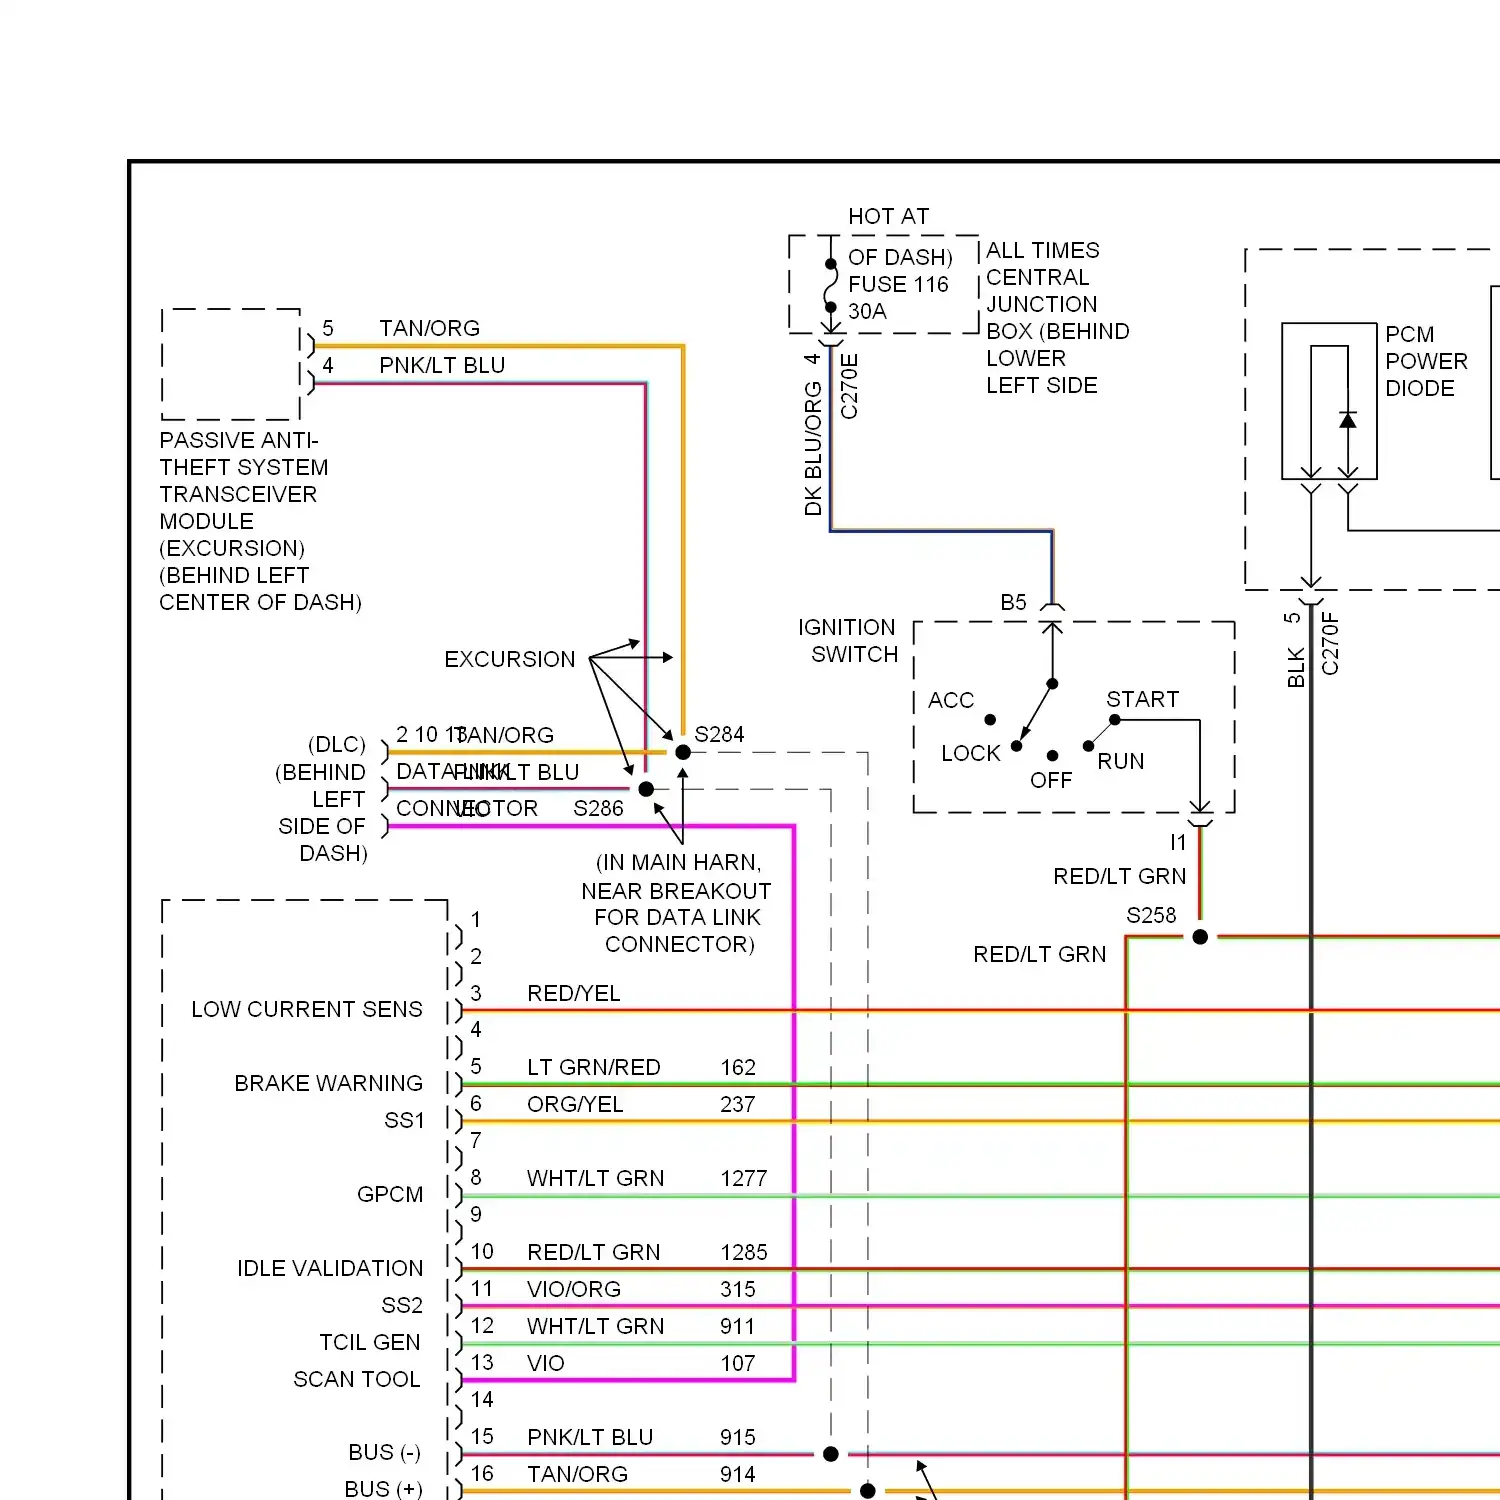Select the FUSE 116 text
Image resolution: width=1500 pixels, height=1500 pixels.
tap(898, 285)
